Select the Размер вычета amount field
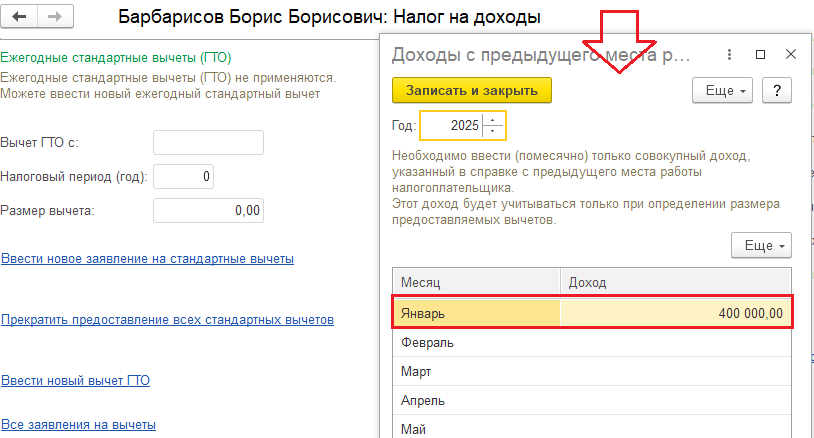The image size is (814, 438). (x=208, y=210)
